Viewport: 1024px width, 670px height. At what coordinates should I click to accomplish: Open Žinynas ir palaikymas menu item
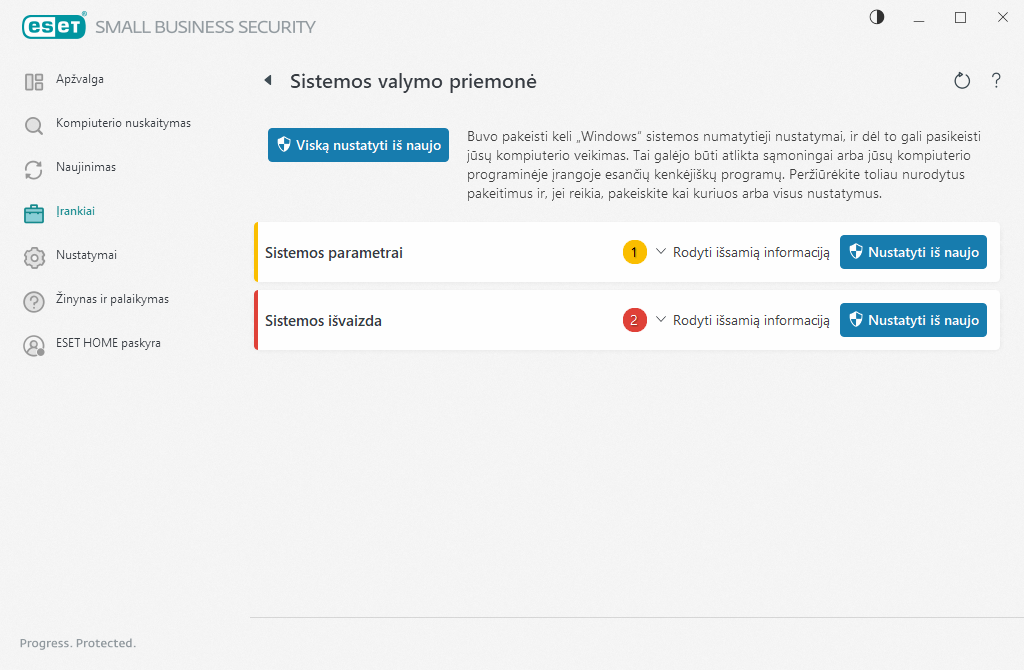click(112, 299)
